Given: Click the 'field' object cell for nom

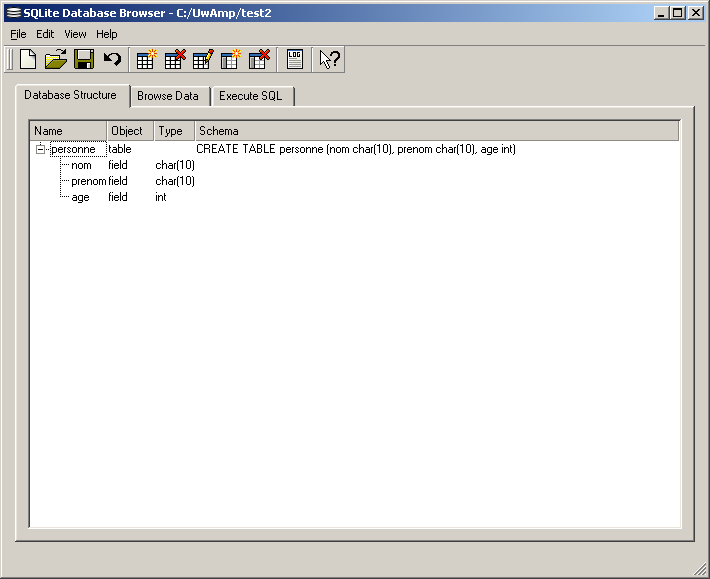Looking at the screenshot, I should [x=118, y=165].
